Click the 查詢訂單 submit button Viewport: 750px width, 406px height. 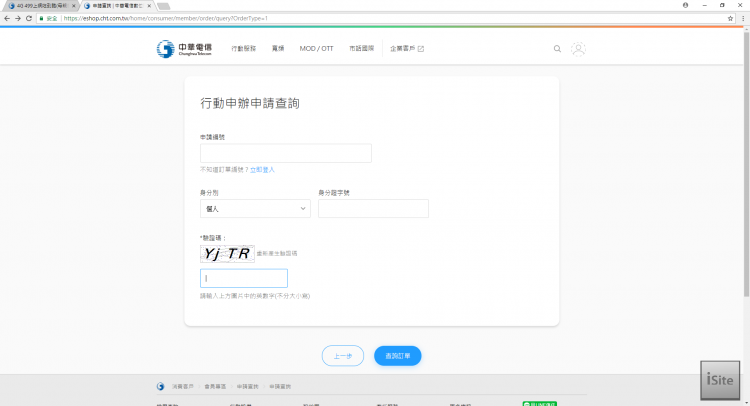(398, 355)
